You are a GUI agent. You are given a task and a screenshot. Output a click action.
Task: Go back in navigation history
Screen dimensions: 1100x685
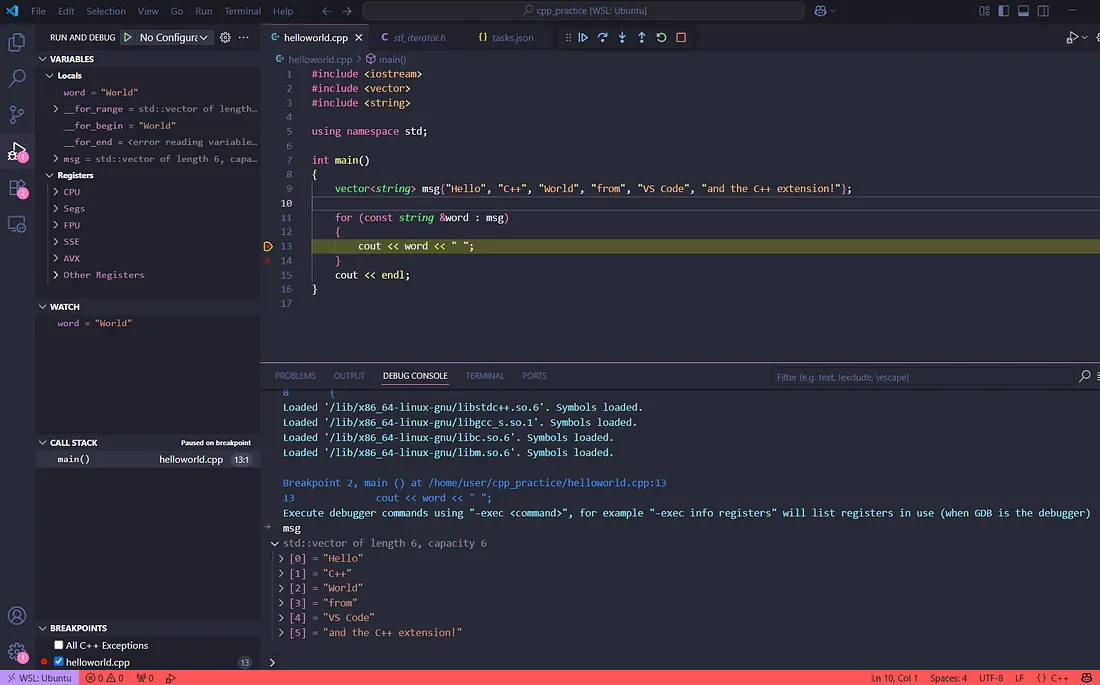[x=327, y=11]
